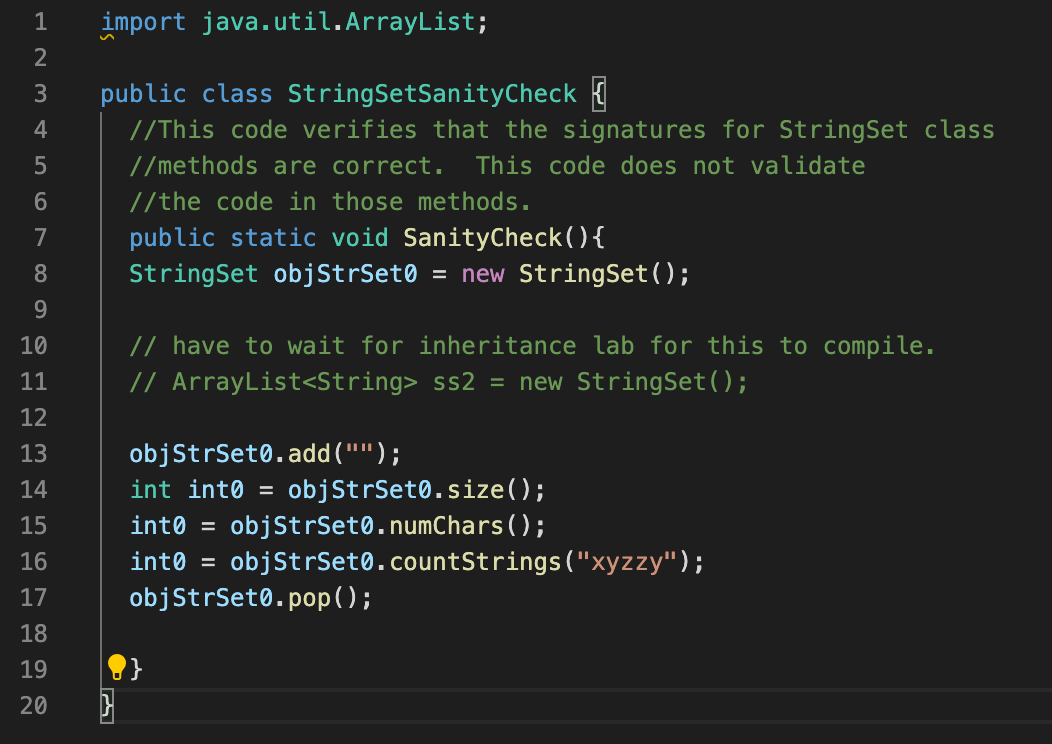This screenshot has height=744, width=1052.
Task: Click the variable objStrSet0 on line 8
Action: point(344,273)
